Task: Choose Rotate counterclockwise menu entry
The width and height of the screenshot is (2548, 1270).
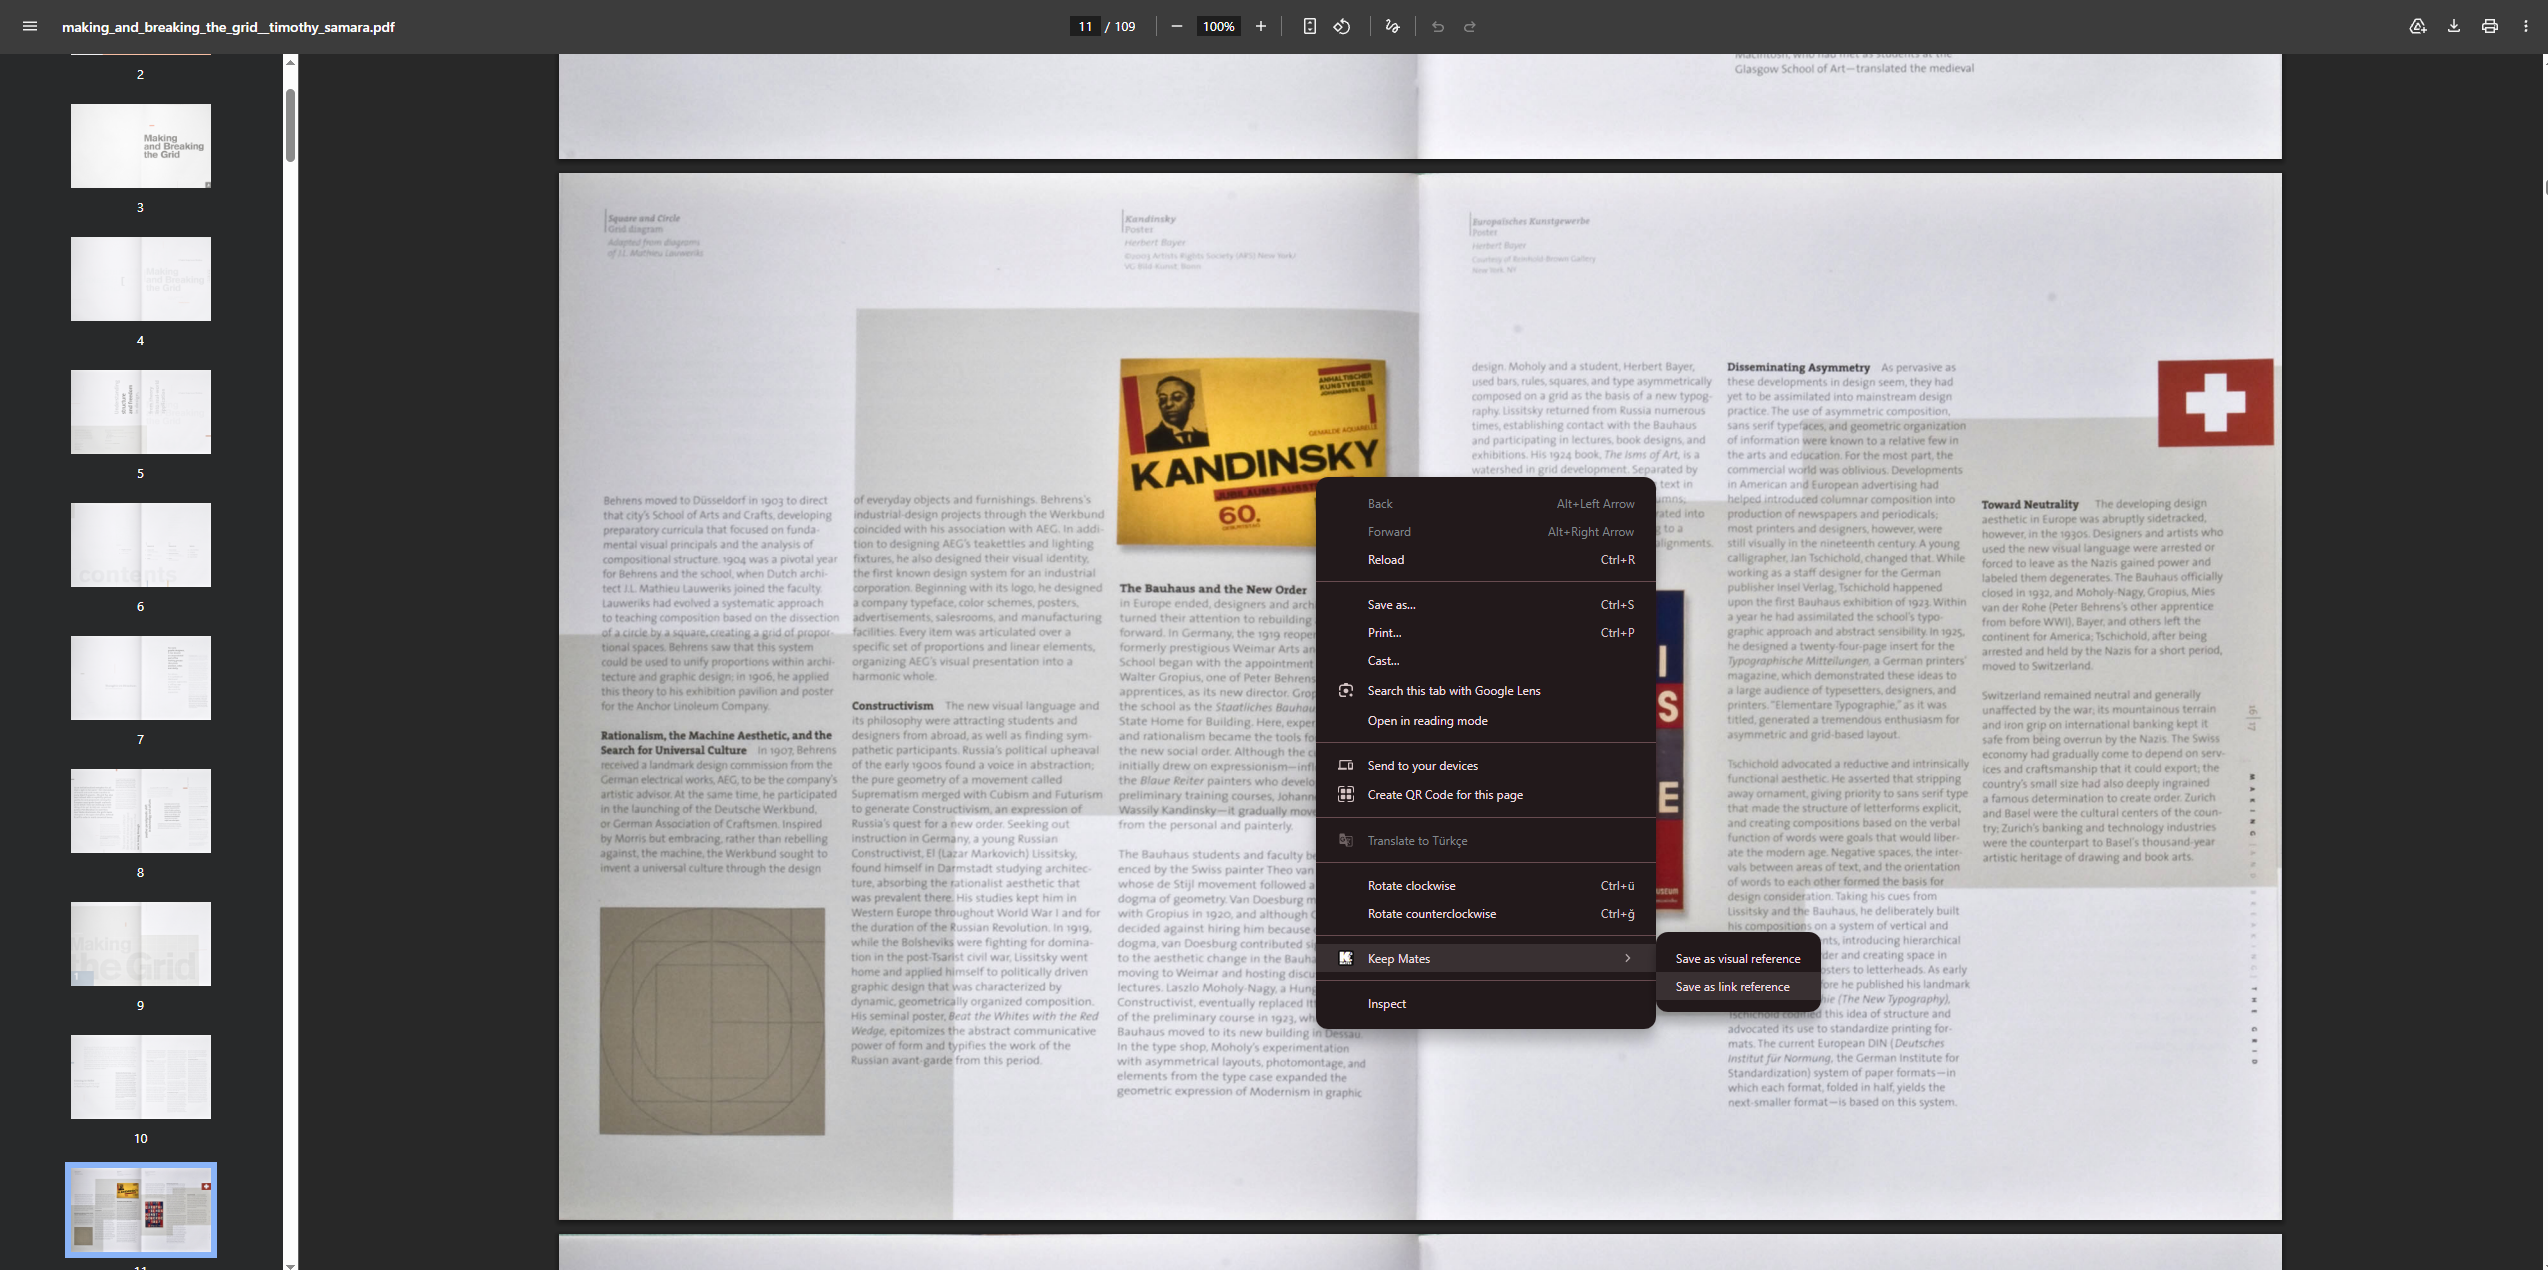Action: 1486,914
